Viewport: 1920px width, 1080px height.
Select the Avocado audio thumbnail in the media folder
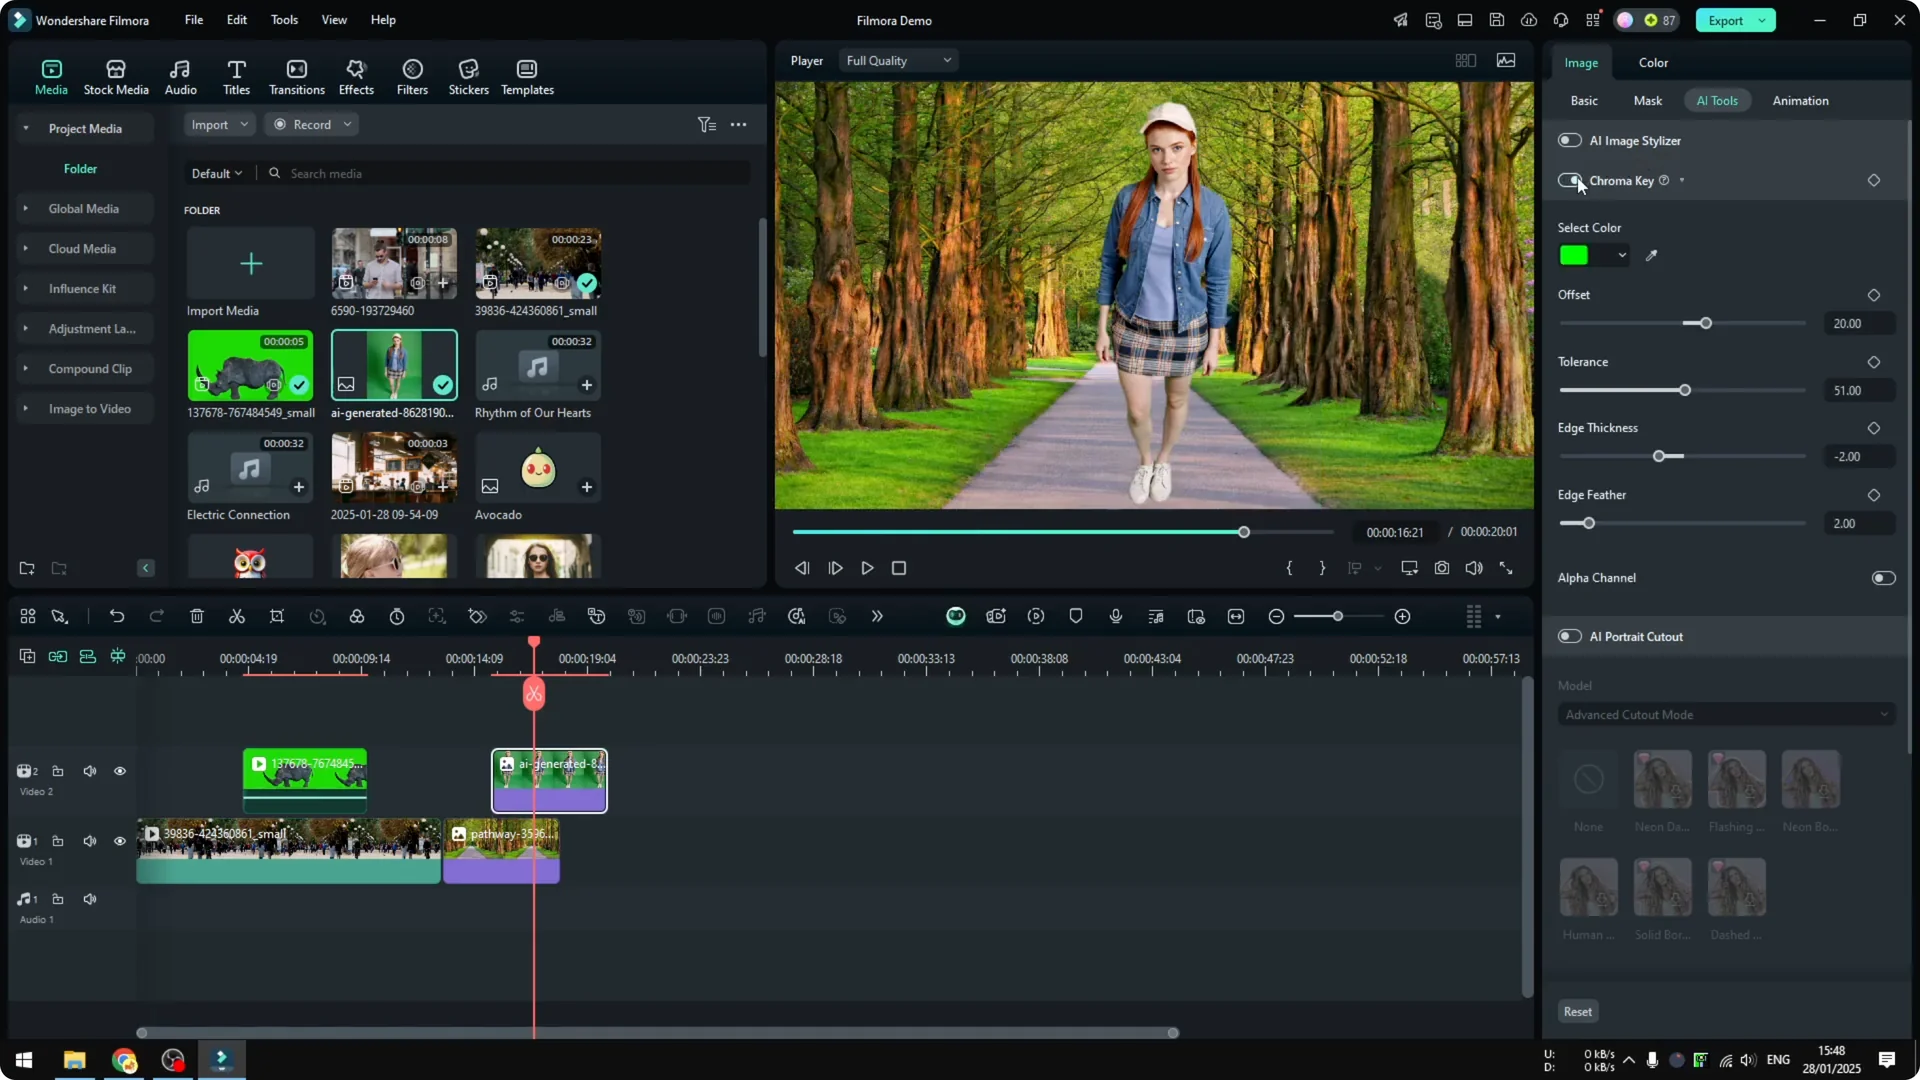tap(538, 468)
